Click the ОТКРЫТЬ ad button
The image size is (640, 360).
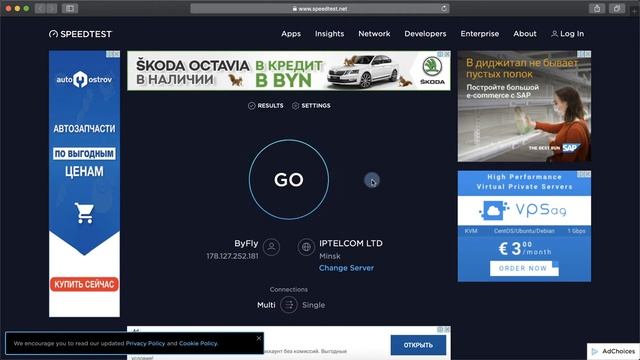(418, 345)
